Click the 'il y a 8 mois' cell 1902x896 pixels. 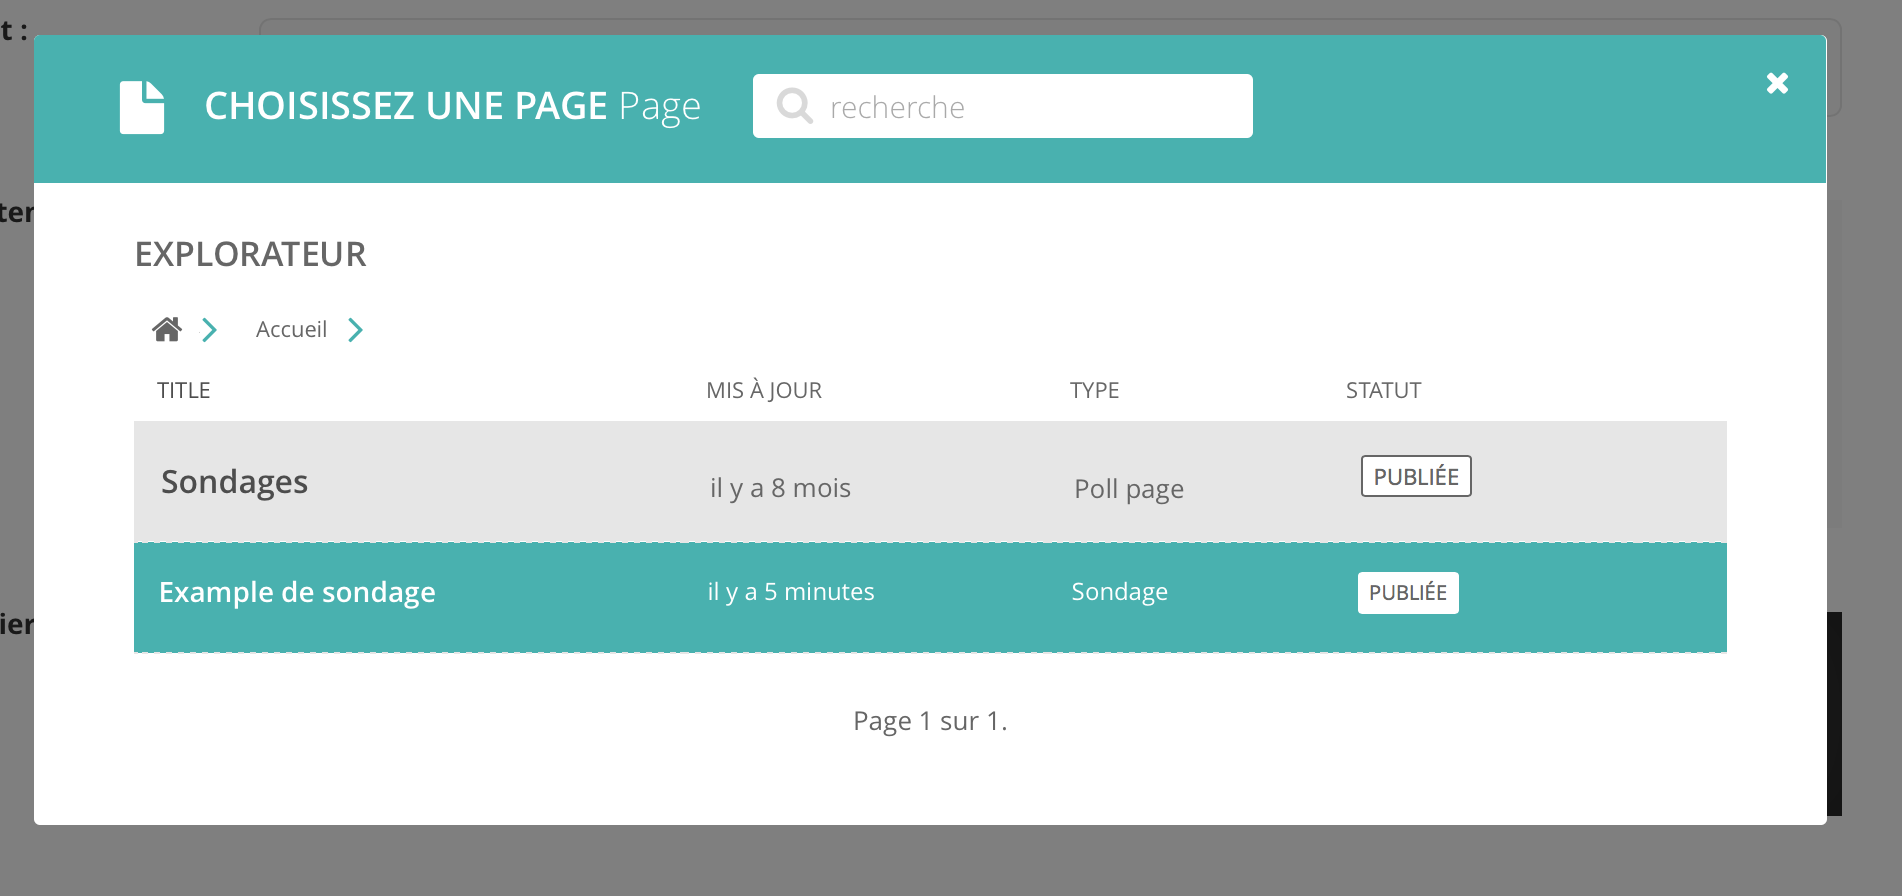(780, 488)
